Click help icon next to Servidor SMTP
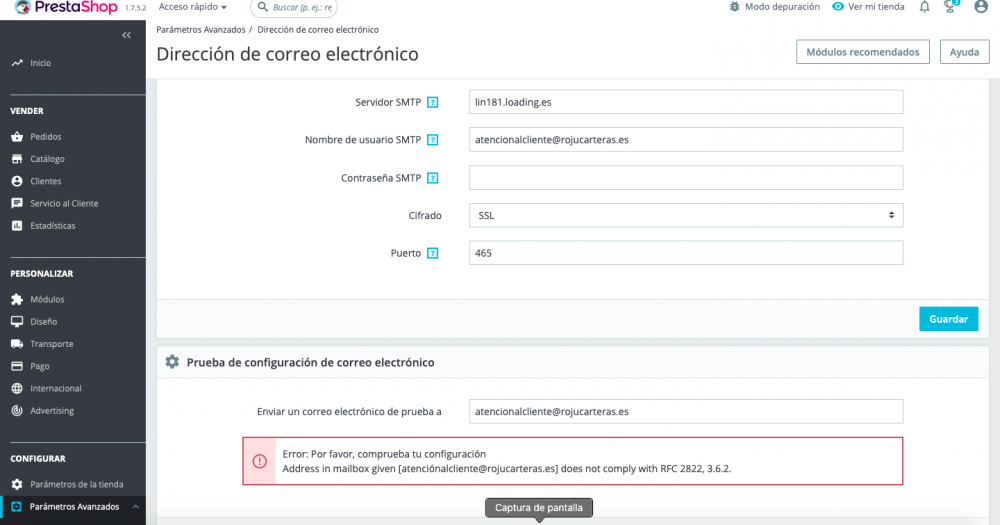Viewport: 1000px width, 525px height. click(433, 102)
